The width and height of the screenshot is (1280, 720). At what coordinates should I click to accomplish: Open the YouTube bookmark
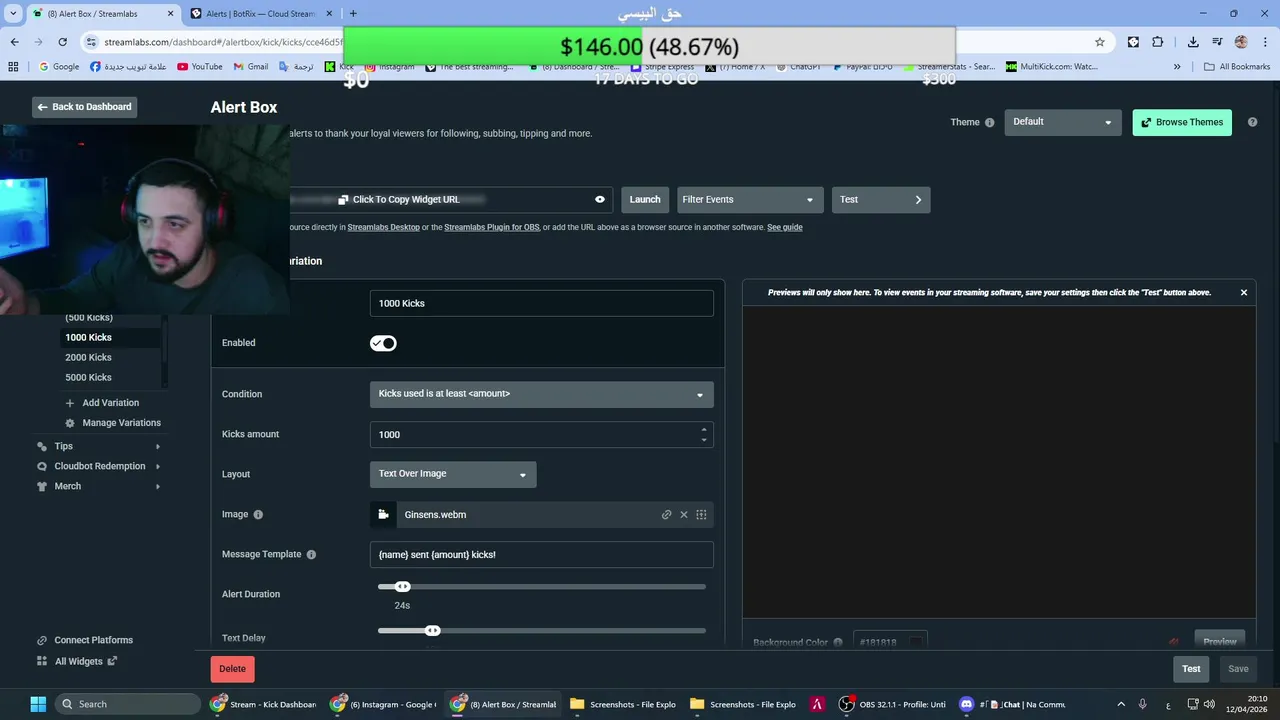tap(200, 67)
